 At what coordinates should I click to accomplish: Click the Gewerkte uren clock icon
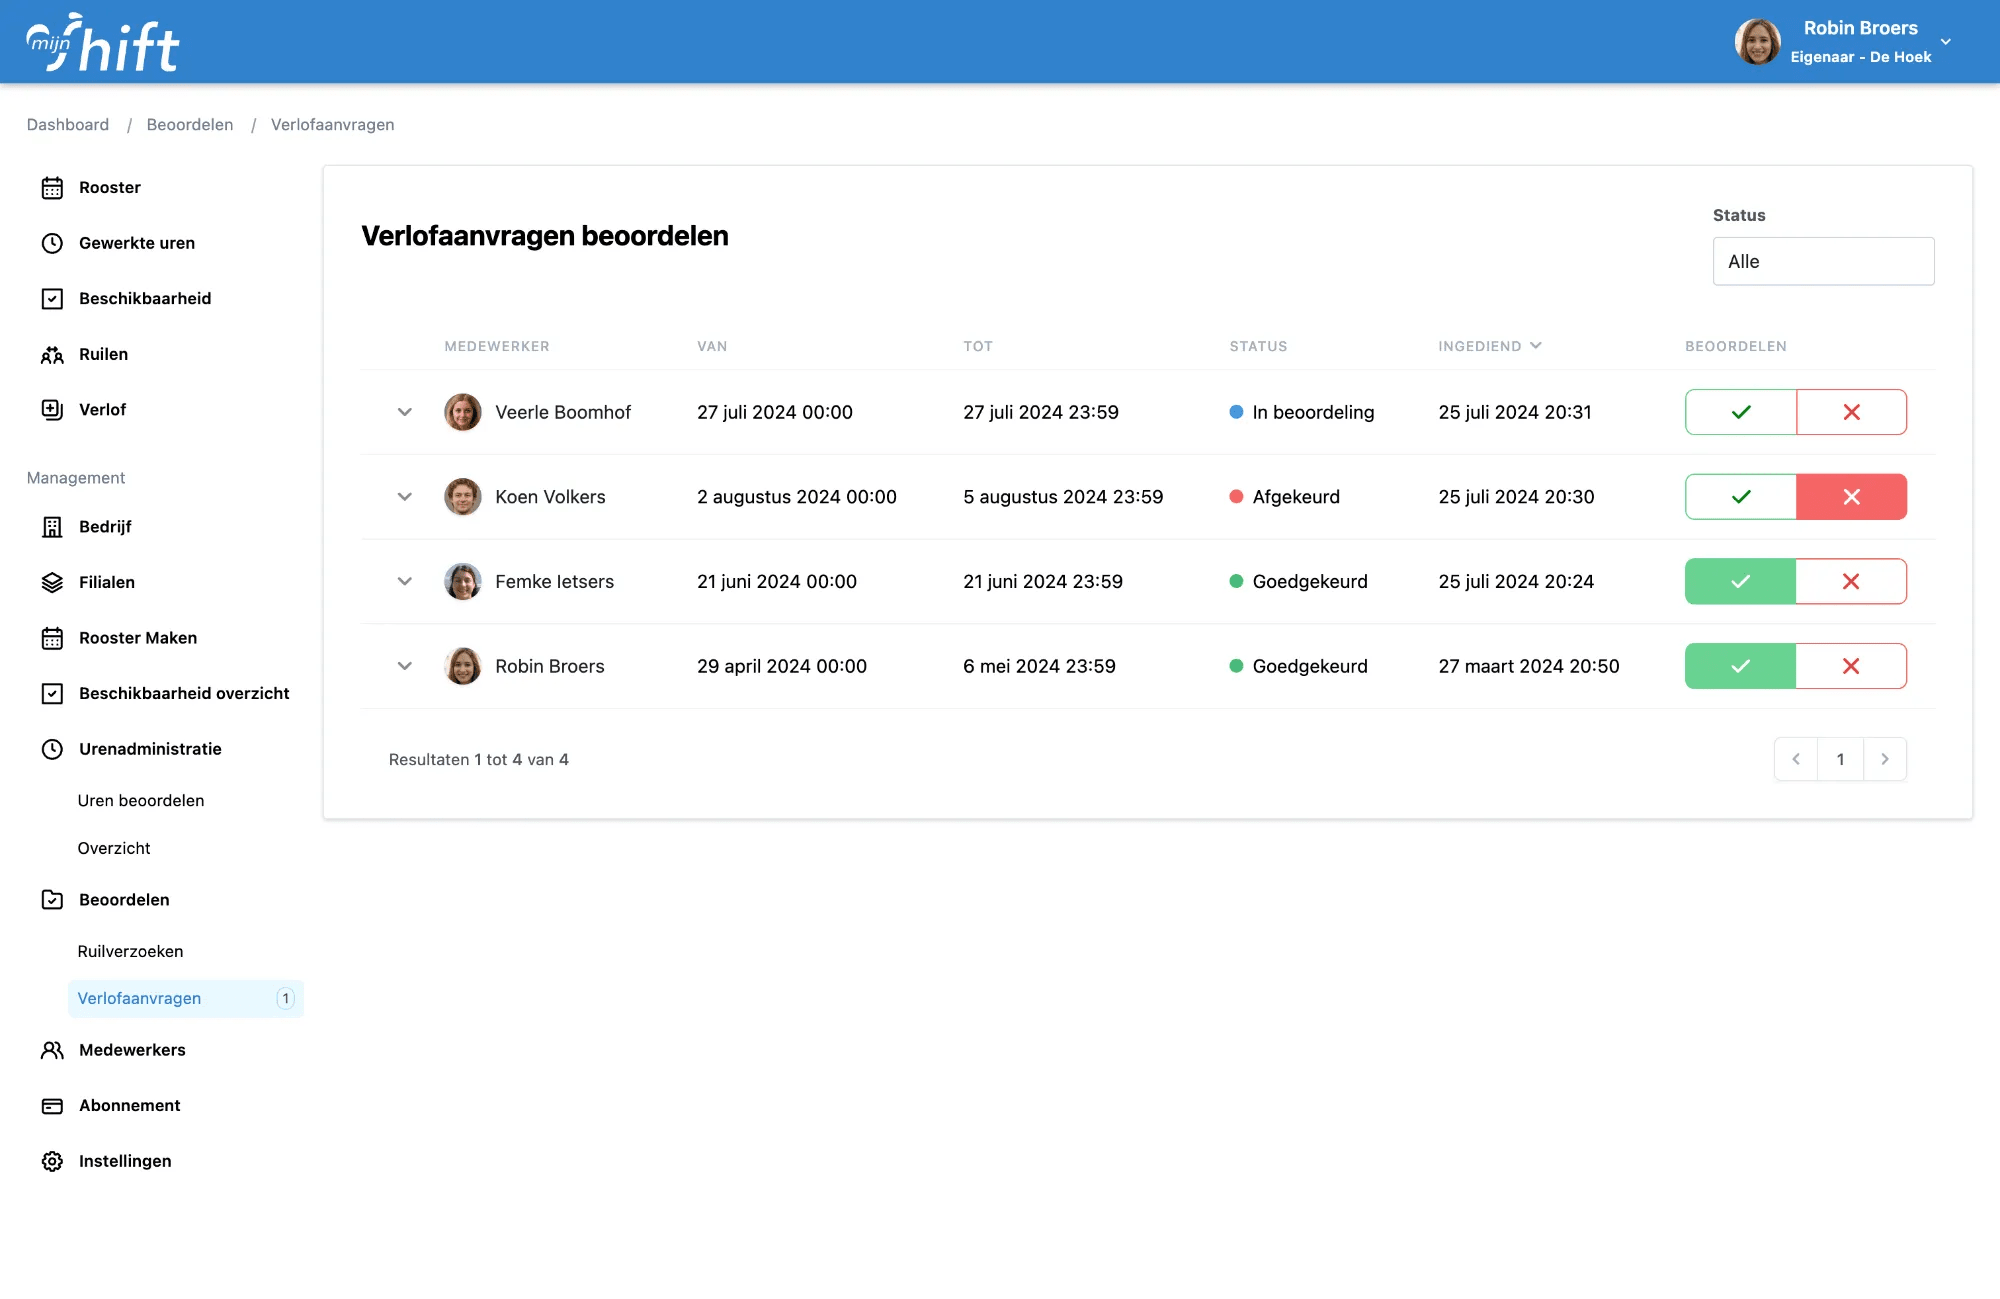click(52, 243)
